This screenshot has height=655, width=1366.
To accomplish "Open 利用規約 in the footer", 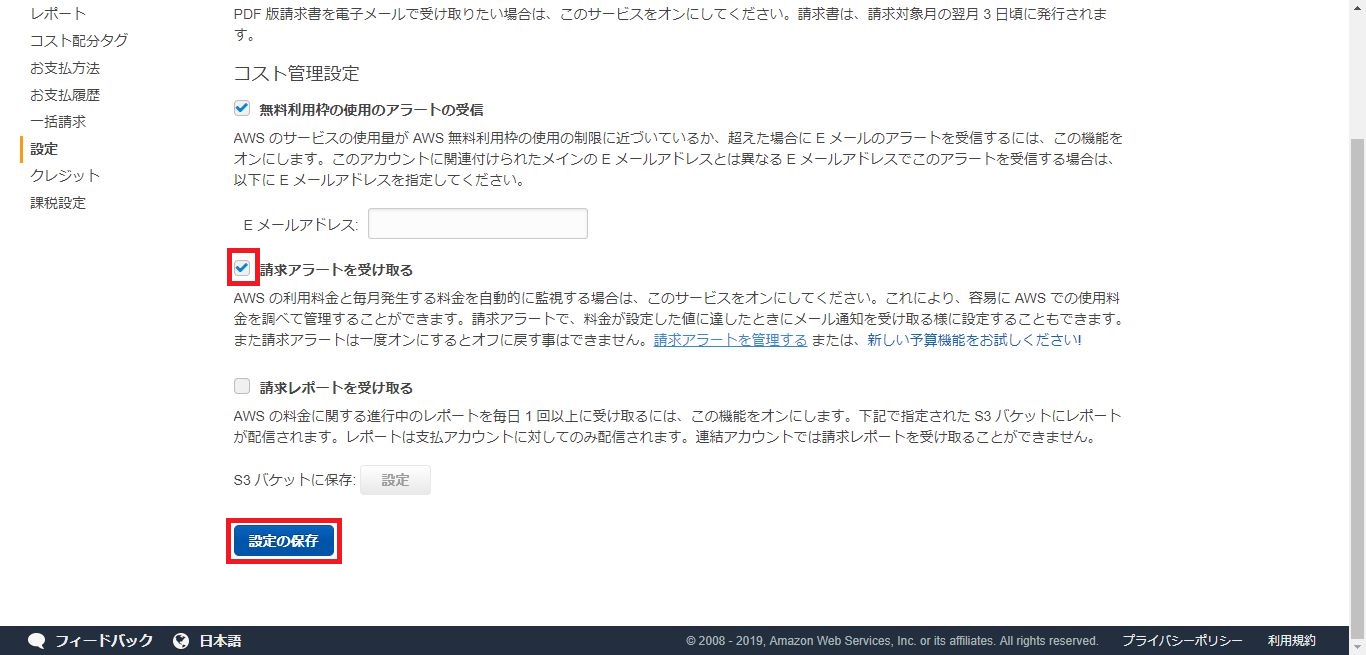I will tap(1292, 641).
